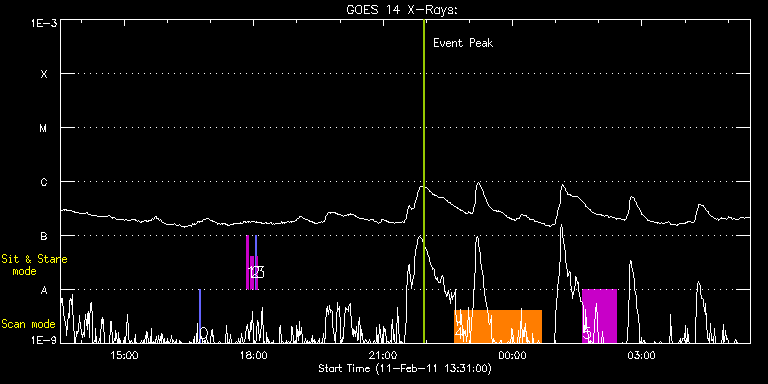The width and height of the screenshot is (768, 384).
Task: Click the magenta Sit & Stare bars near 18:00
Action: (252, 263)
